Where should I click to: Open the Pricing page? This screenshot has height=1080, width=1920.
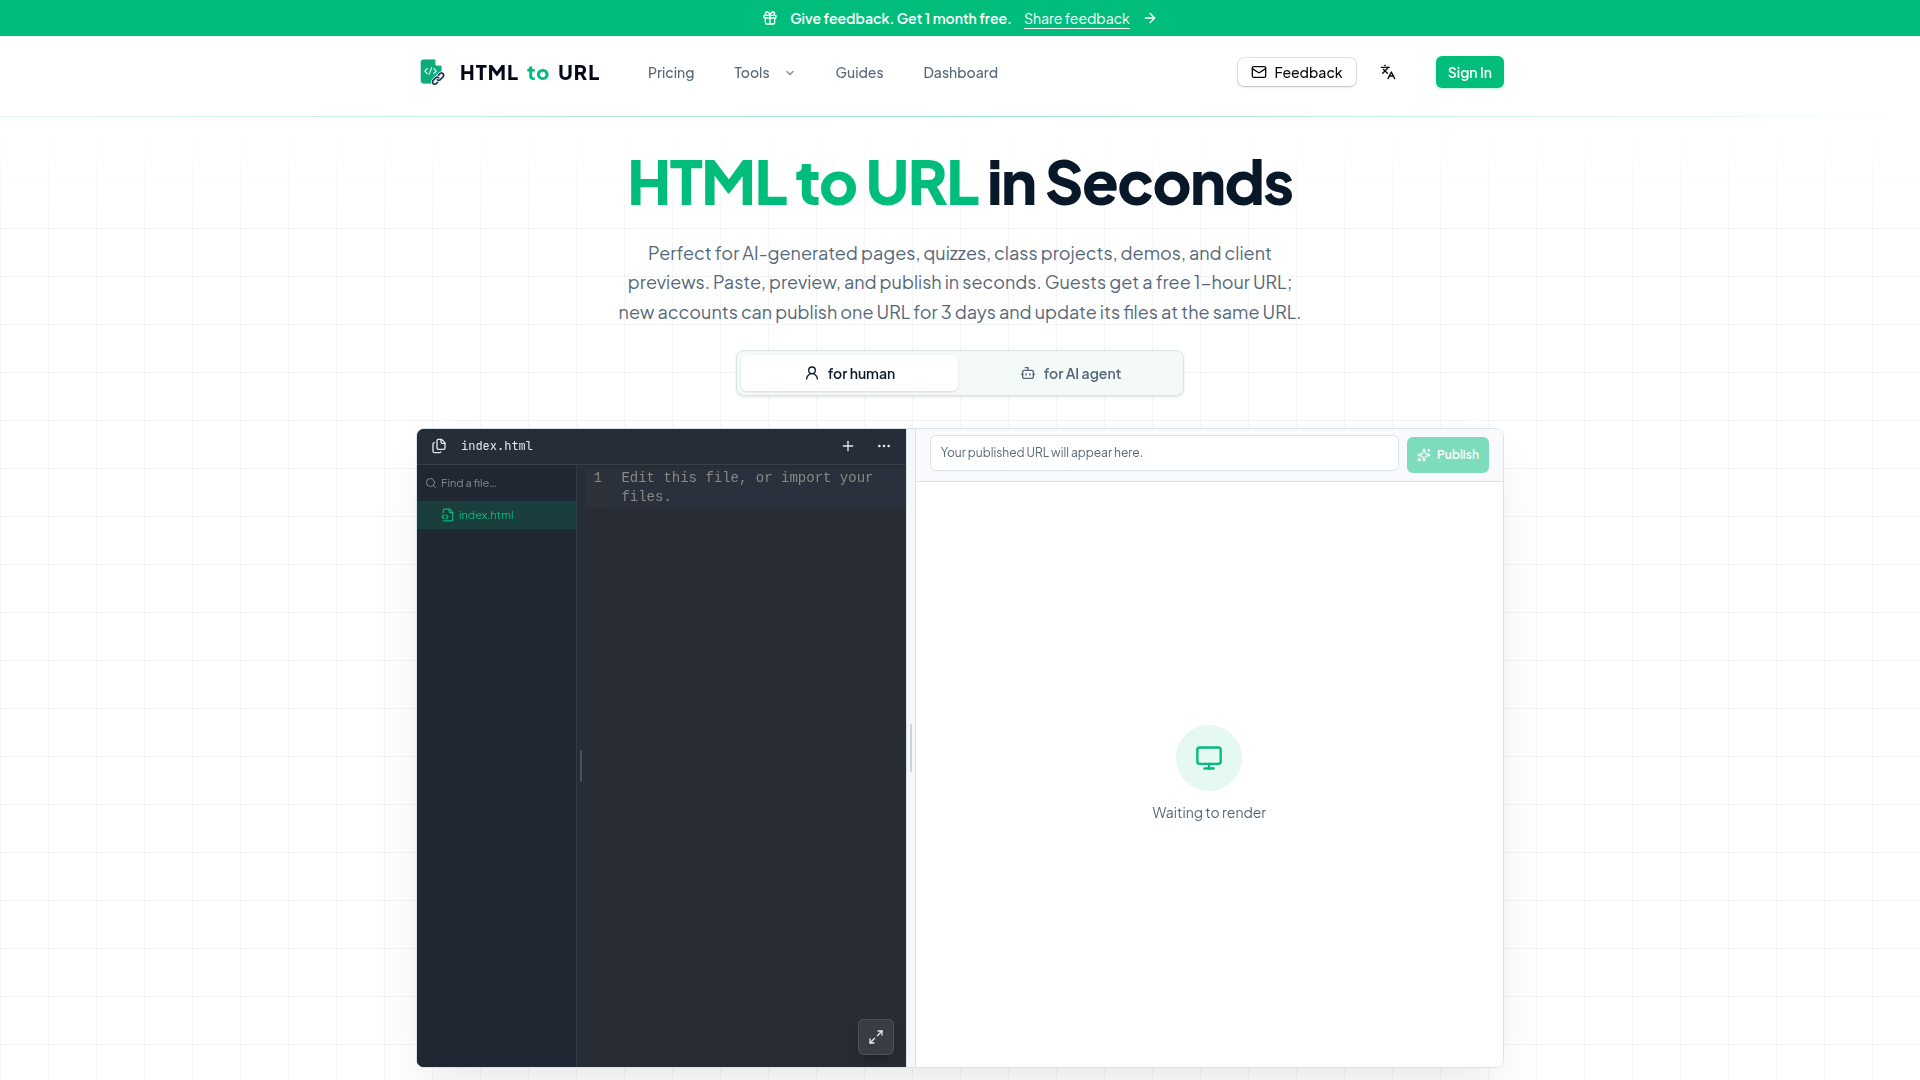(671, 73)
